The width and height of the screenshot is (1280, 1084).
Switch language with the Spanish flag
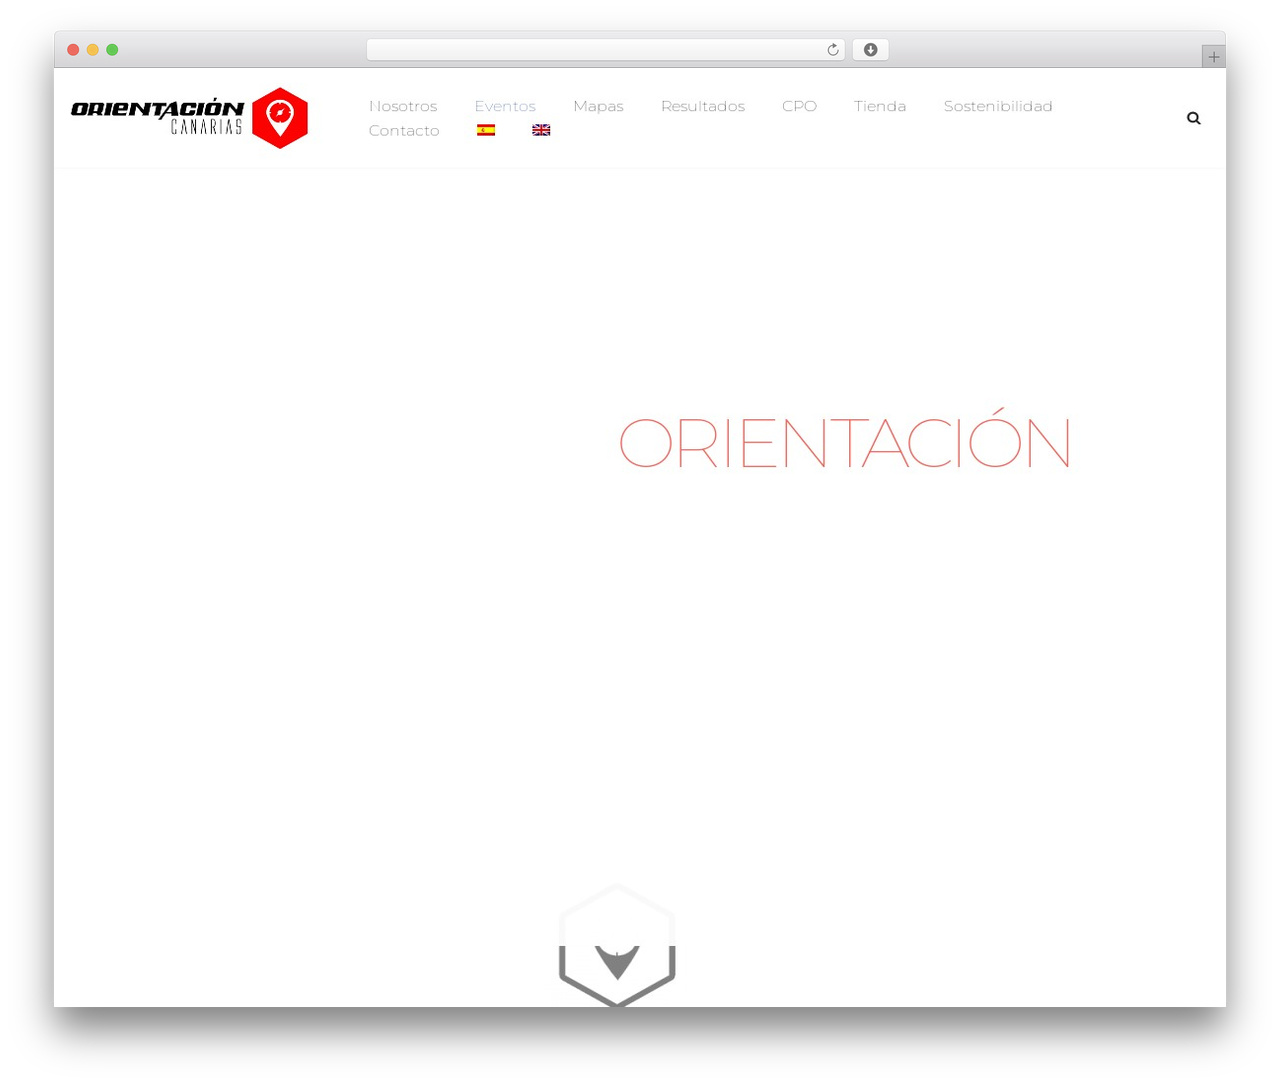(486, 130)
